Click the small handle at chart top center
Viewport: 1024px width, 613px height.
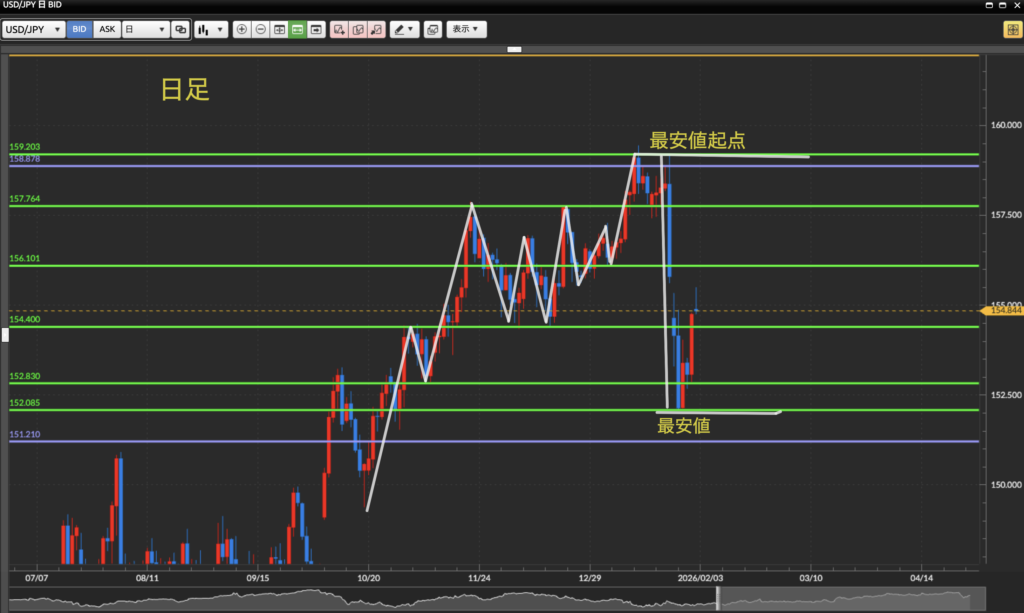pos(515,49)
